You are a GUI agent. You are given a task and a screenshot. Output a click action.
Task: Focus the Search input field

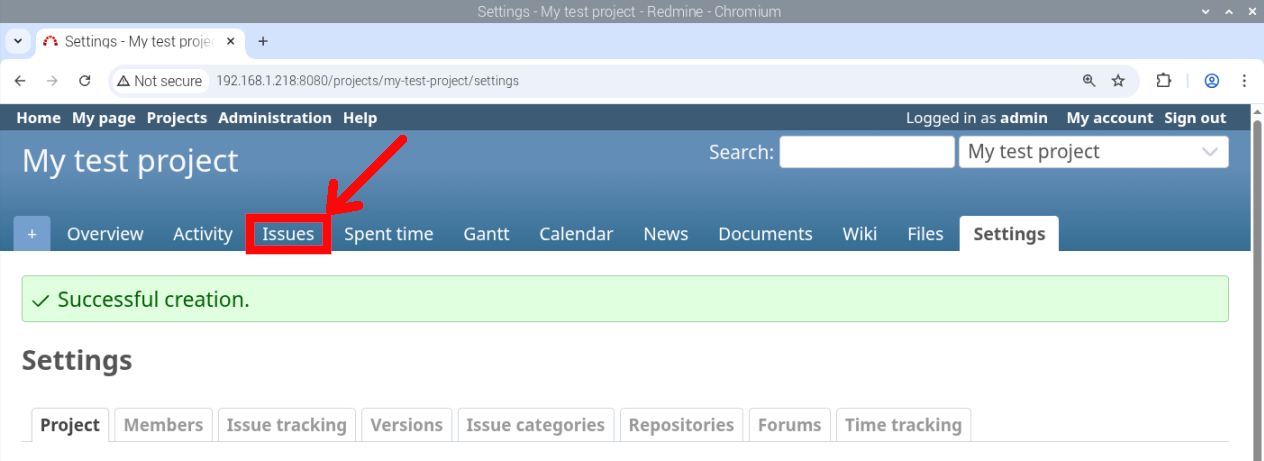click(867, 152)
